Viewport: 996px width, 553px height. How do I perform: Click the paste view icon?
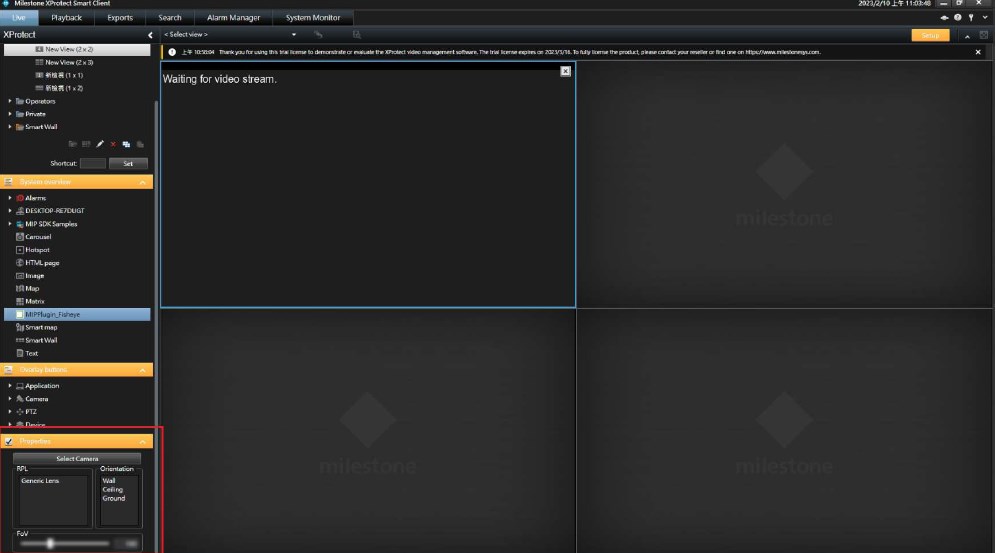[x=140, y=144]
